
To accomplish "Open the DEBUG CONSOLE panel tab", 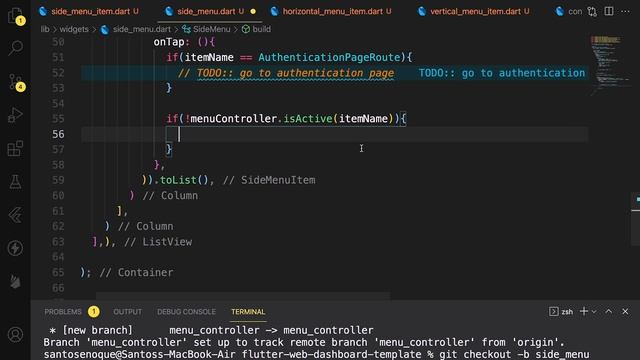I will (x=186, y=312).
